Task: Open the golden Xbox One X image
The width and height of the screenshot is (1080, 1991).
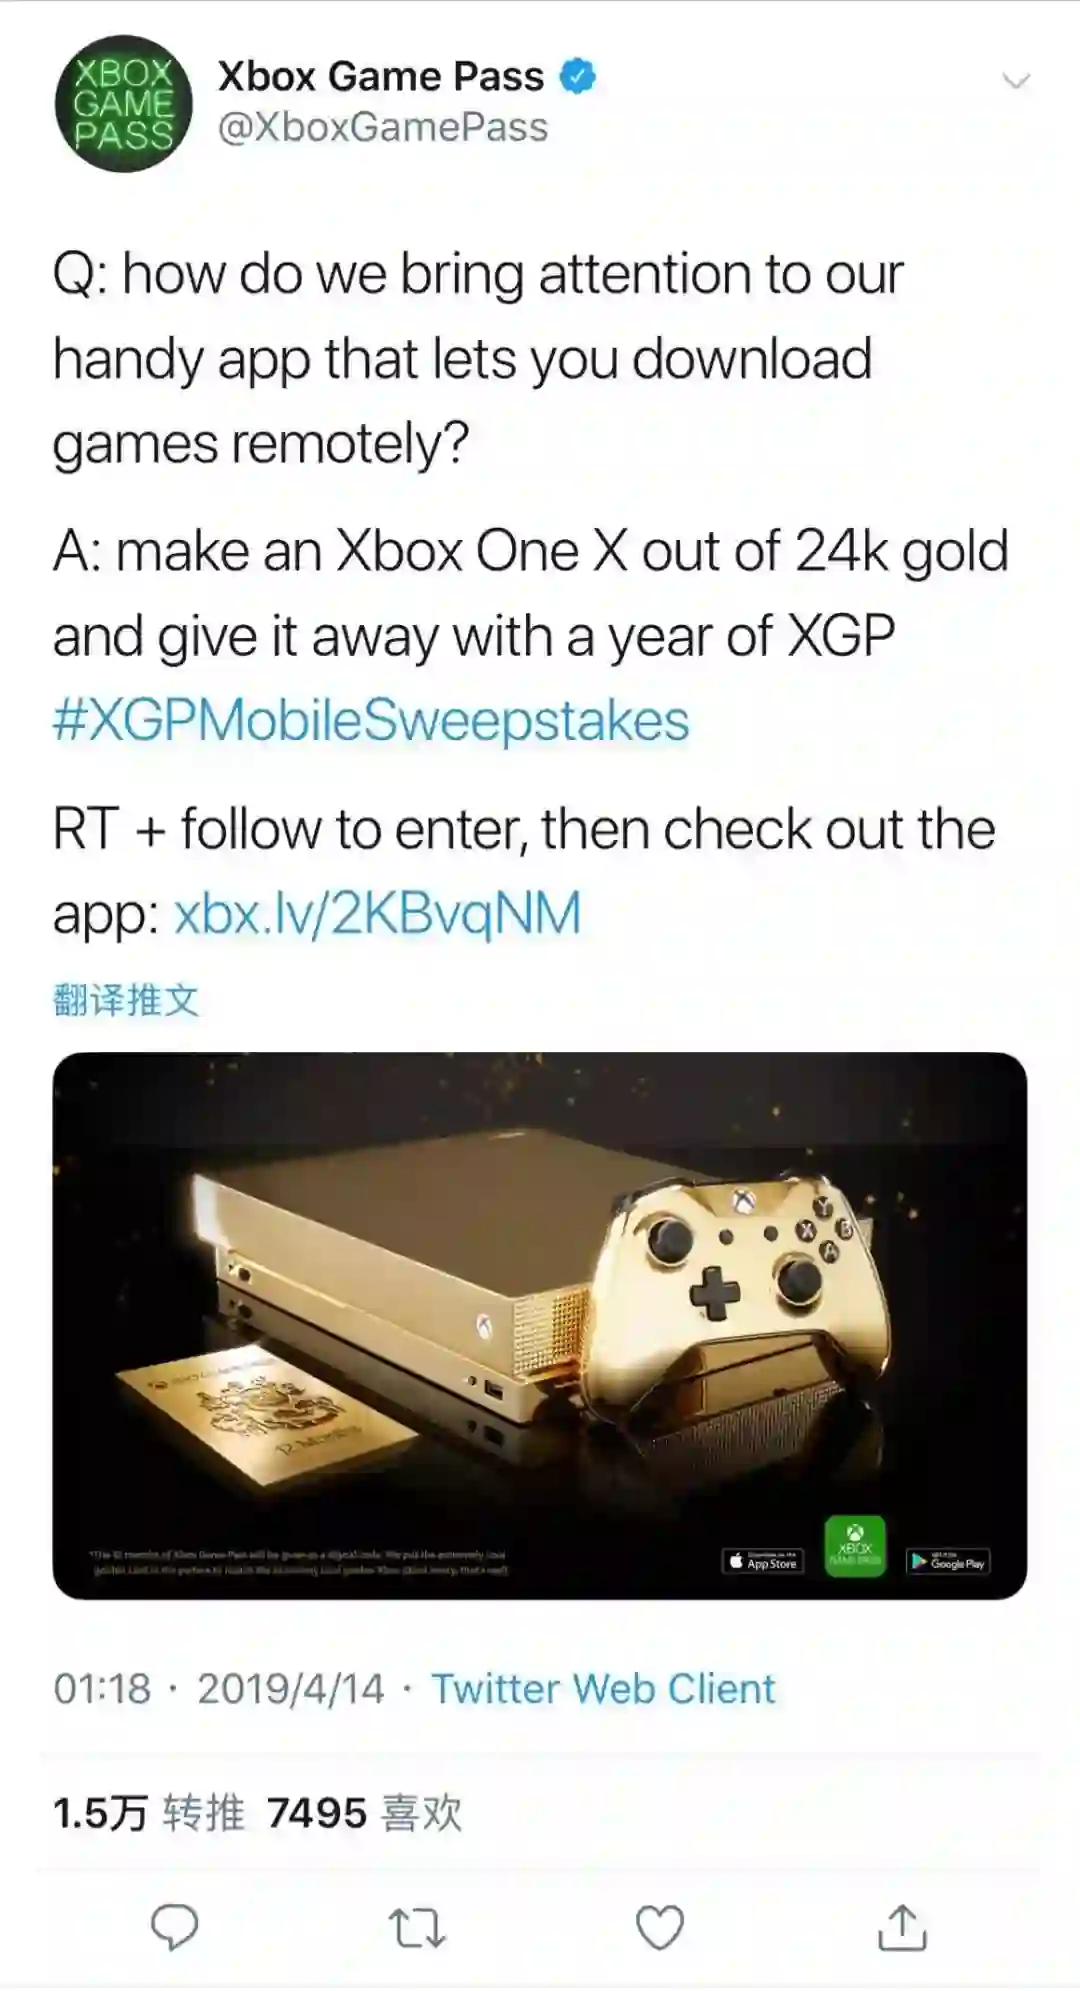Action: click(x=540, y=1326)
